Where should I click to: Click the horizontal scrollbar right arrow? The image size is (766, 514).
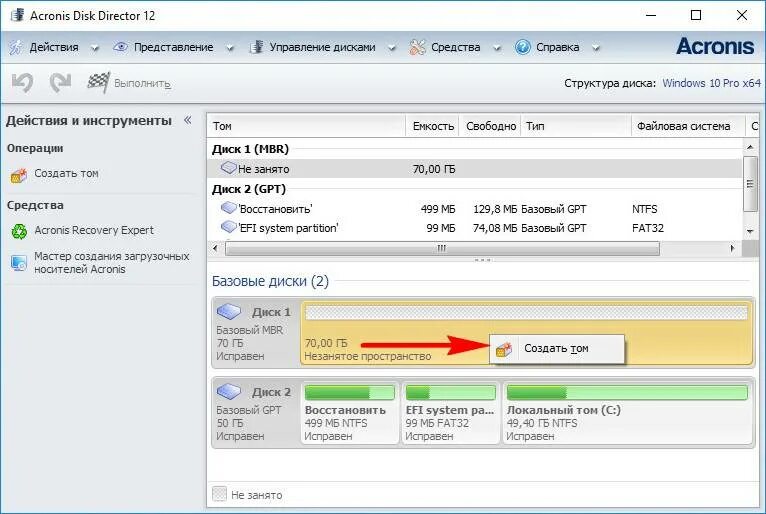tap(732, 248)
